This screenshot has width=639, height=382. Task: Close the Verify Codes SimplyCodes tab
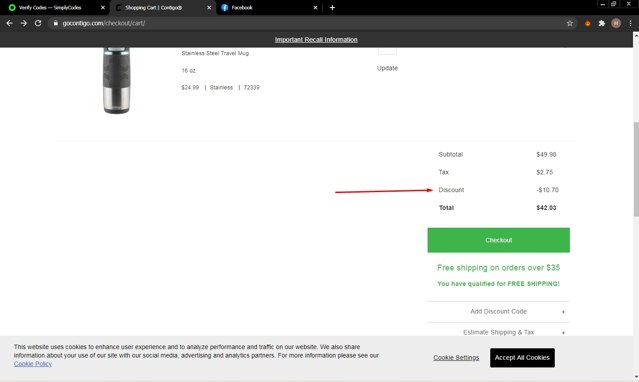103,7
